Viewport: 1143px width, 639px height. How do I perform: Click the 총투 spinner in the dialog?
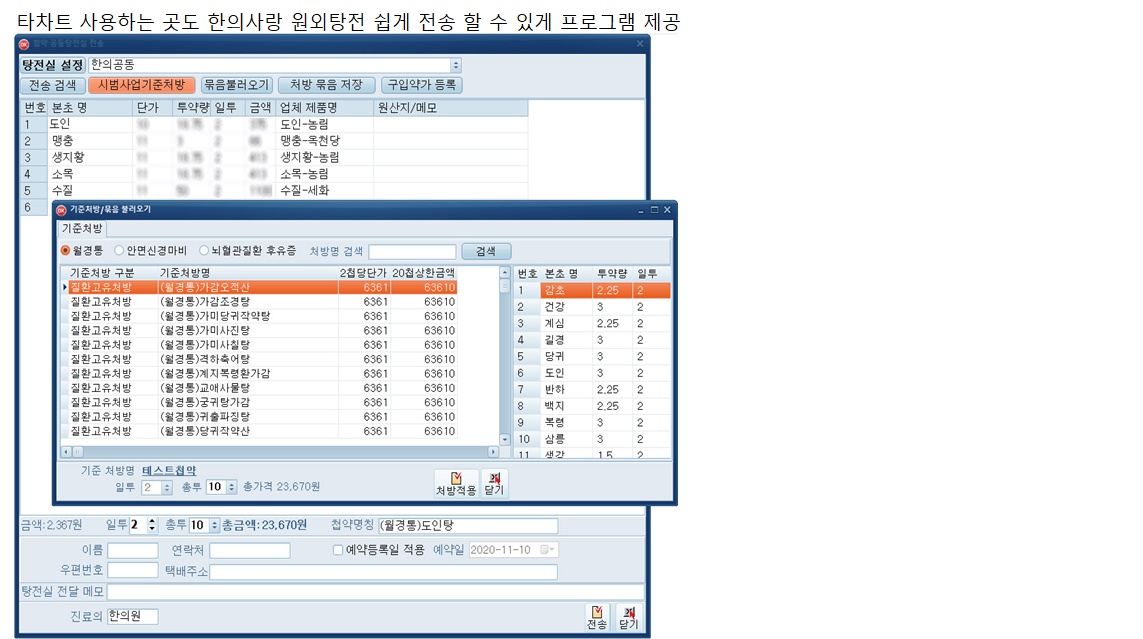[x=232, y=487]
